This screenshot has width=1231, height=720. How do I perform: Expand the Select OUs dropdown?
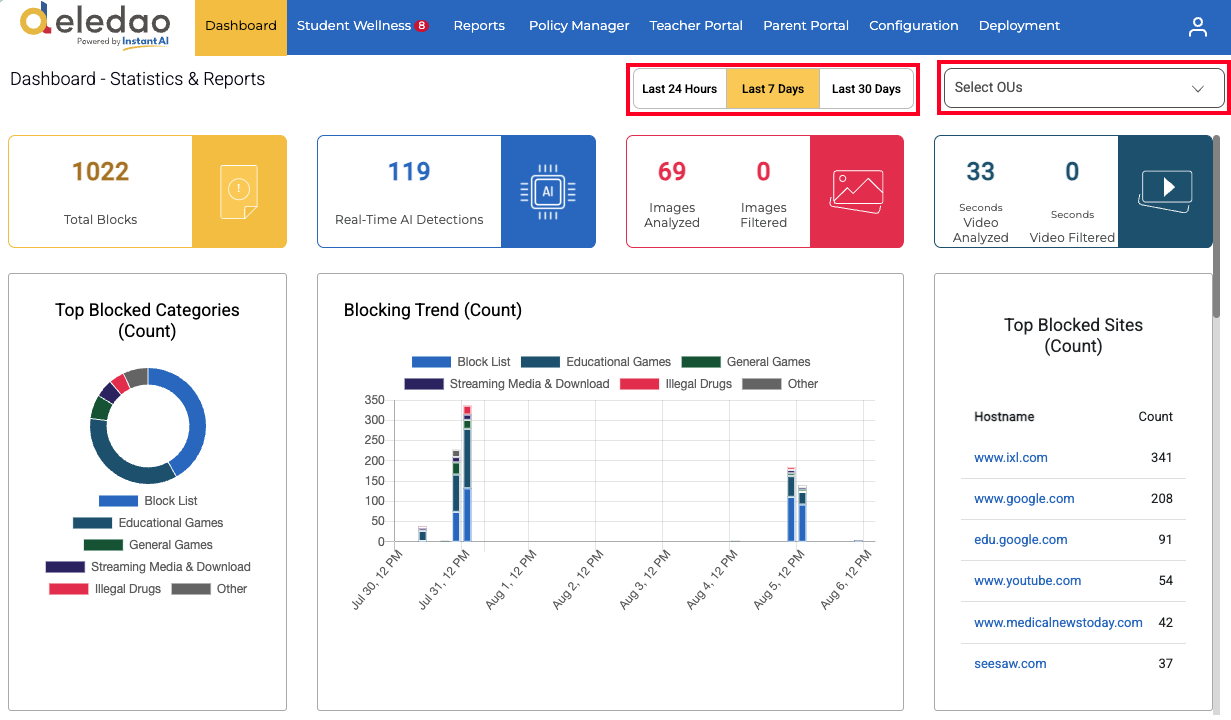point(1084,88)
